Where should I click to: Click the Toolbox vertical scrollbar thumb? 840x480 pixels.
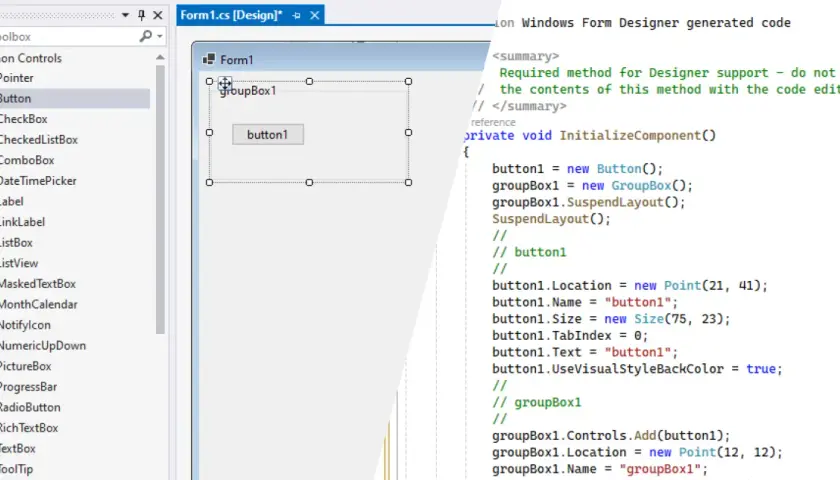tap(160, 199)
